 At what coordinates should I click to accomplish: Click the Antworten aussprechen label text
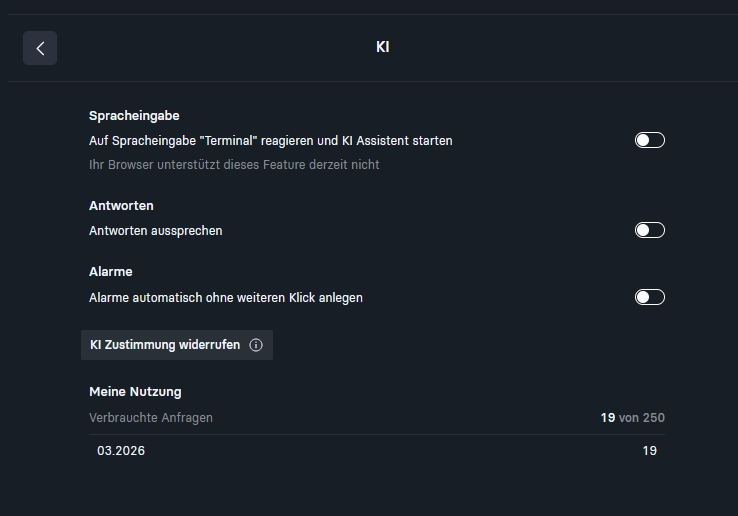156,231
